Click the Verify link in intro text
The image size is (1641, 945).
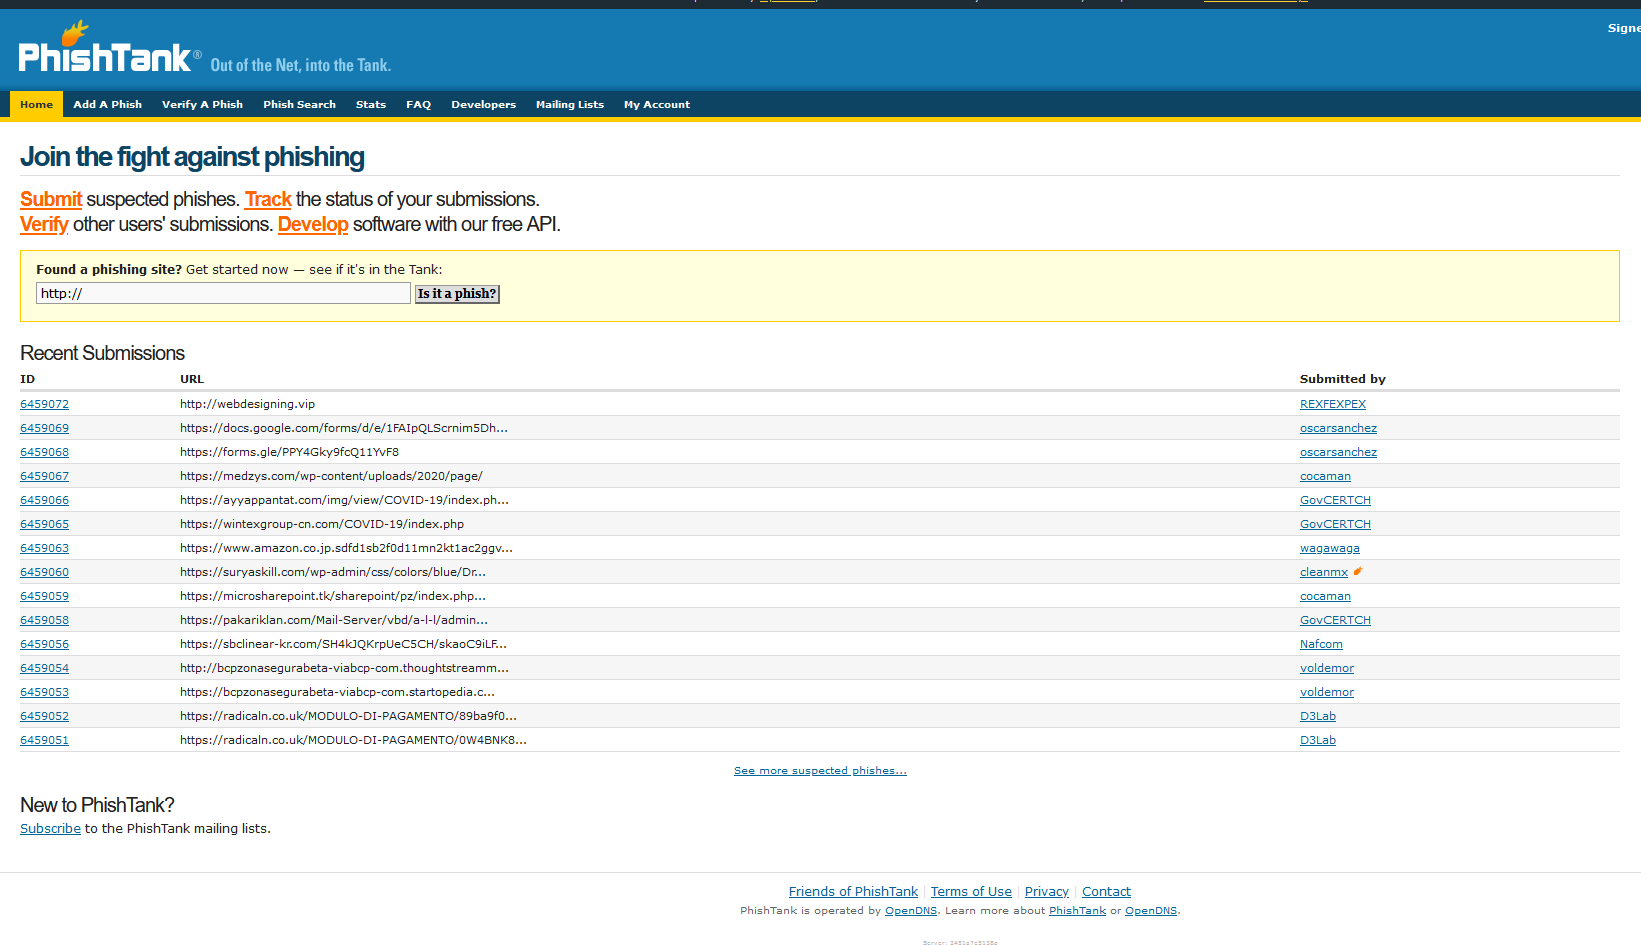(x=44, y=224)
